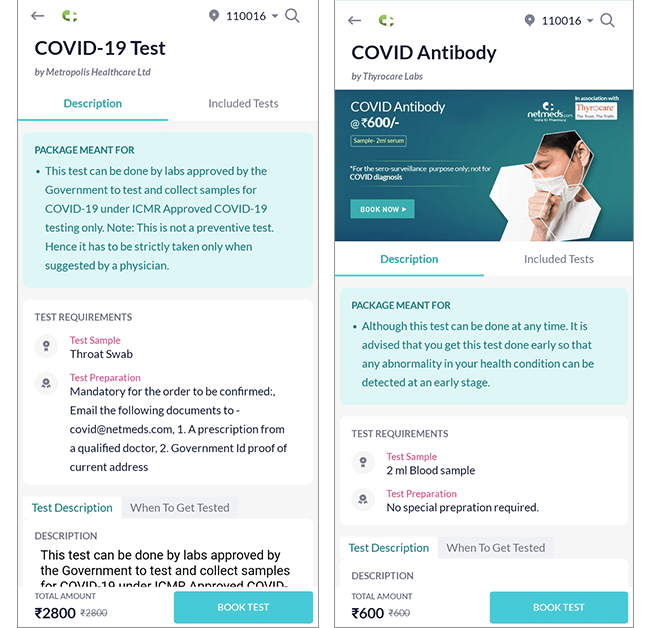Expand pincode 110016 dropdown on COVID Antibody
The width and height of the screenshot is (651, 628).
pos(591,21)
